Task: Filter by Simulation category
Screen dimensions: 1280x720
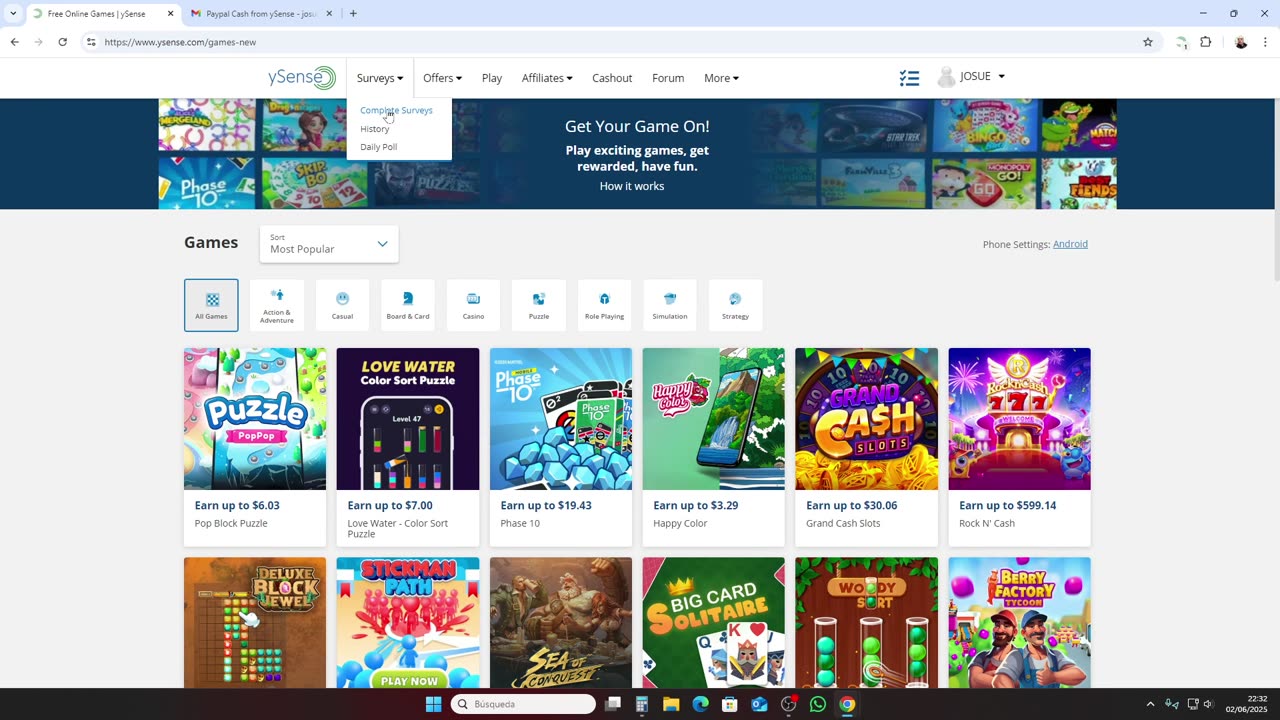Action: [670, 305]
